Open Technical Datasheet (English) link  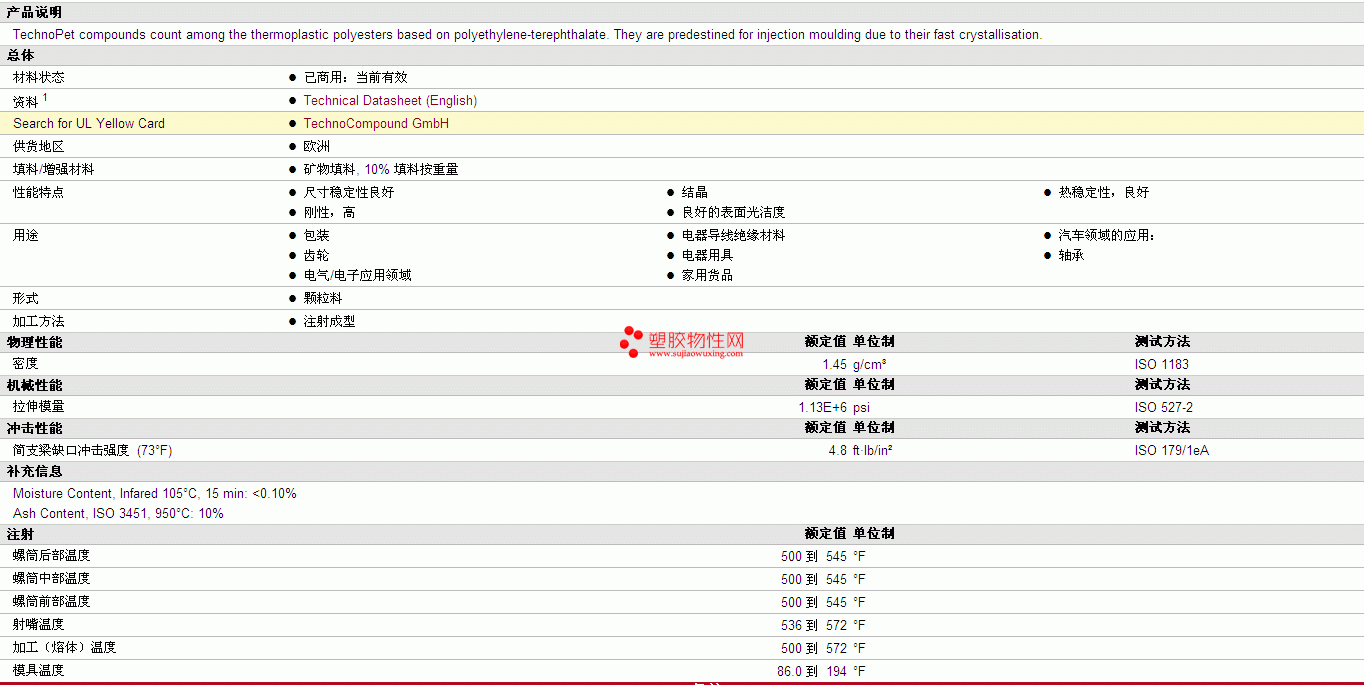[x=390, y=100]
